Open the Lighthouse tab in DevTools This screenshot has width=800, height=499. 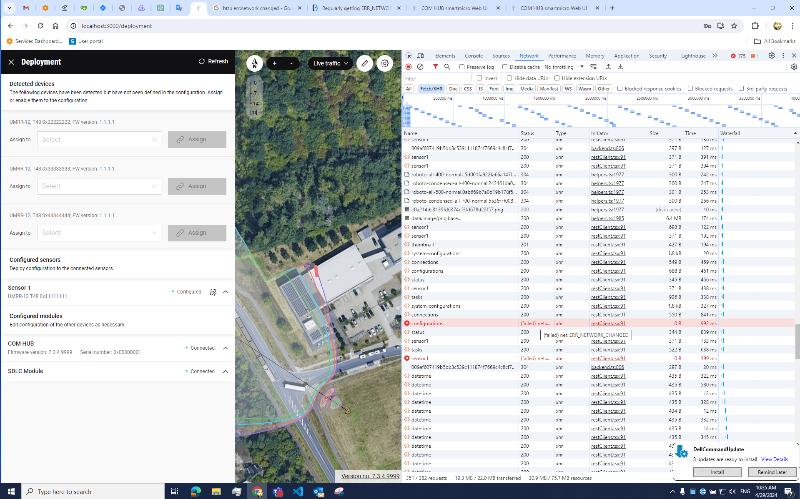pos(693,56)
